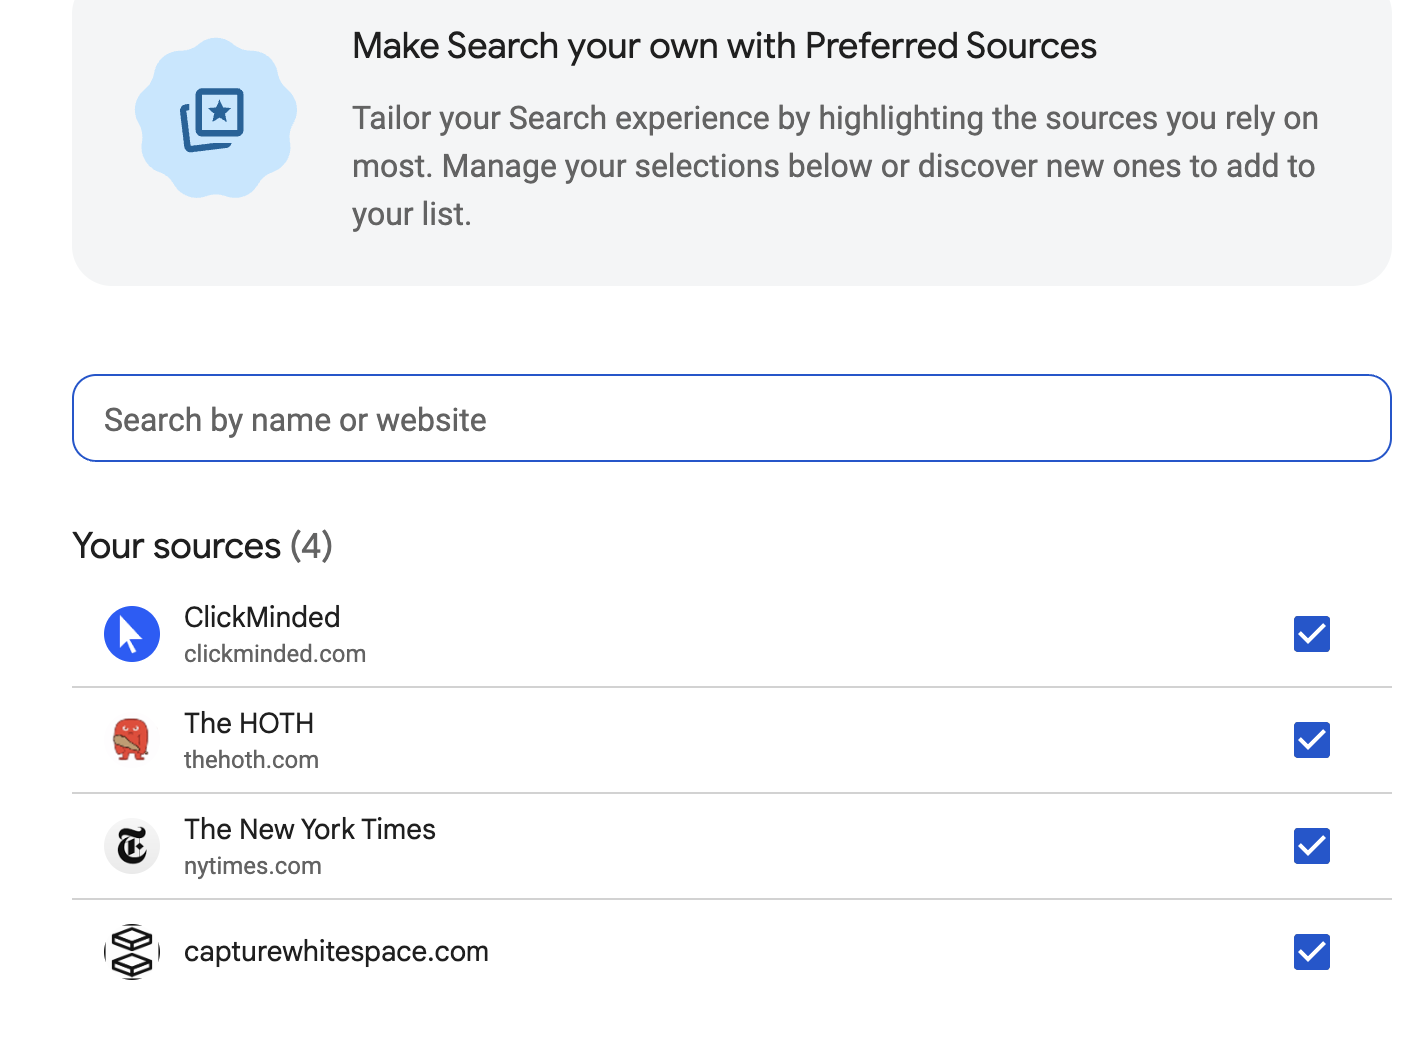The height and width of the screenshot is (1048, 1428).
Task: Click the clickminded.com domain text
Action: click(275, 654)
